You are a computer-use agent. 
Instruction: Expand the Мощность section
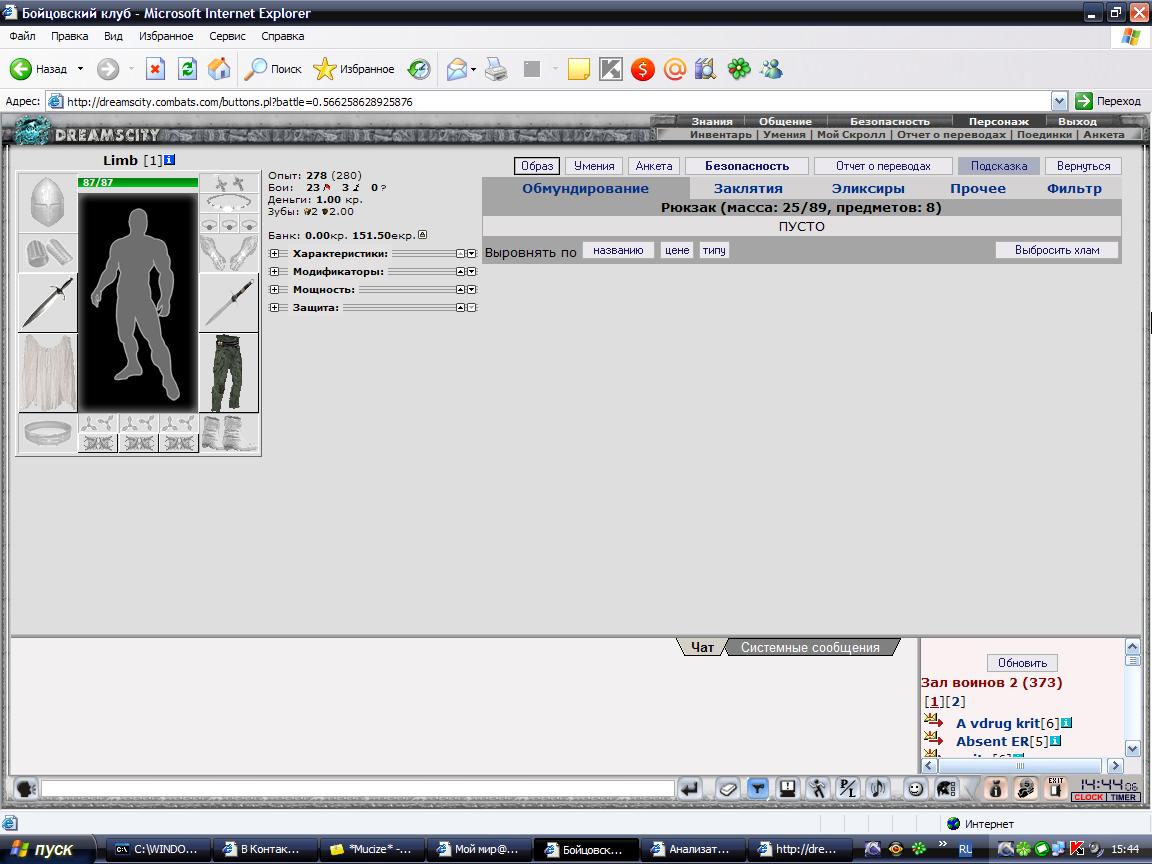click(274, 289)
